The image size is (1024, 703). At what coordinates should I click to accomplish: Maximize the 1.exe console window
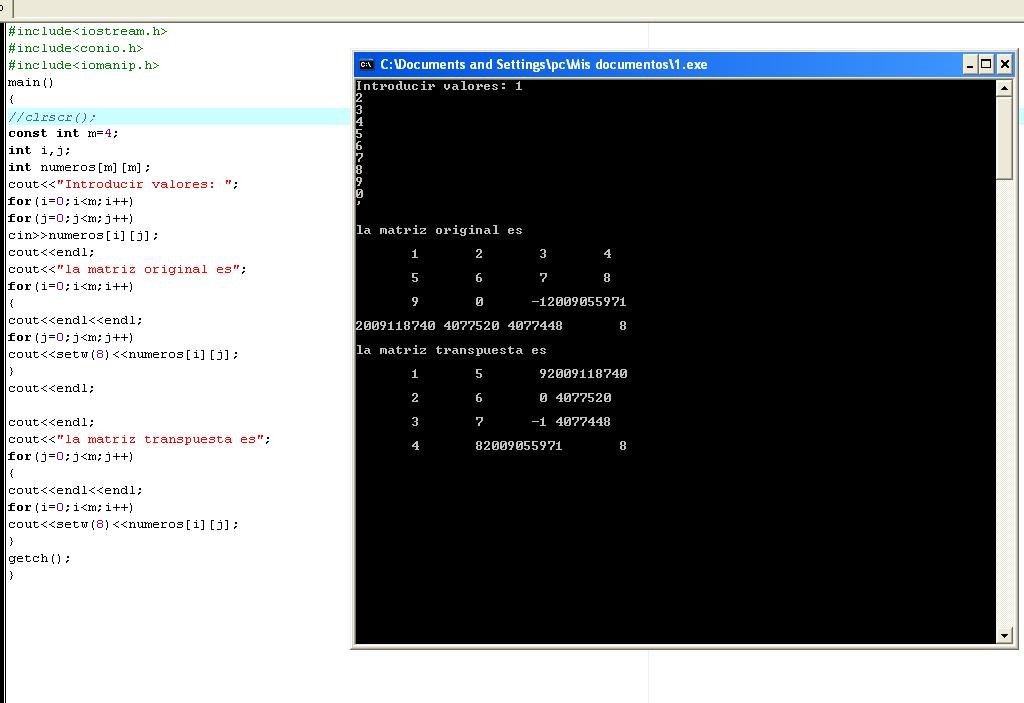coord(986,64)
